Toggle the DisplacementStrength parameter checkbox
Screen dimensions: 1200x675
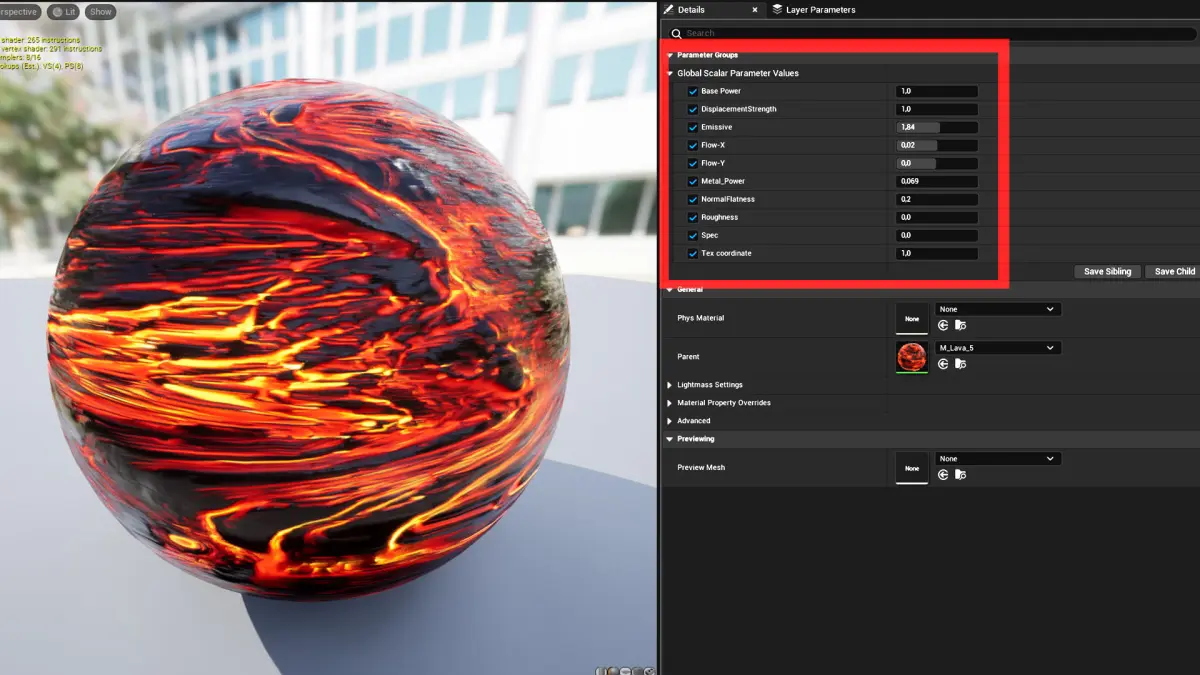(693, 109)
